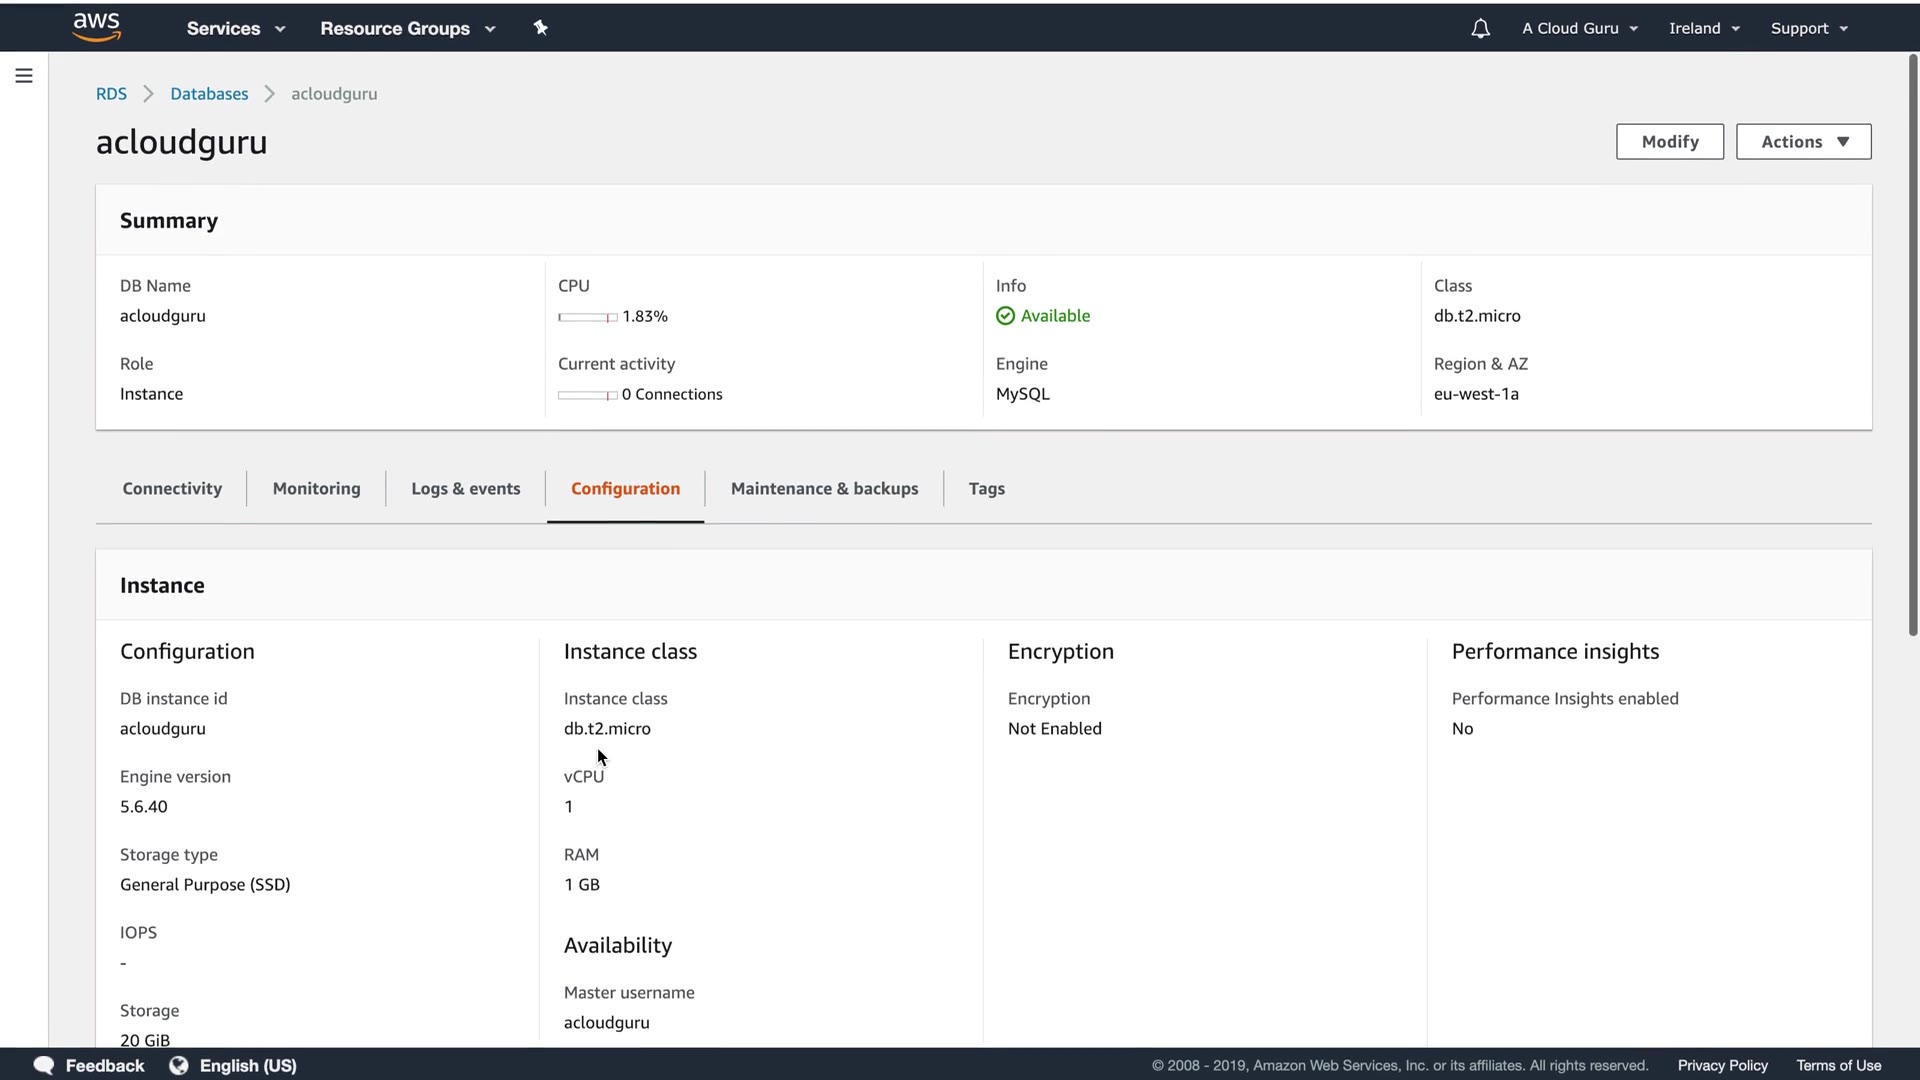This screenshot has width=1920, height=1080.
Task: Open the notifications bell icon
Action: [x=1480, y=28]
